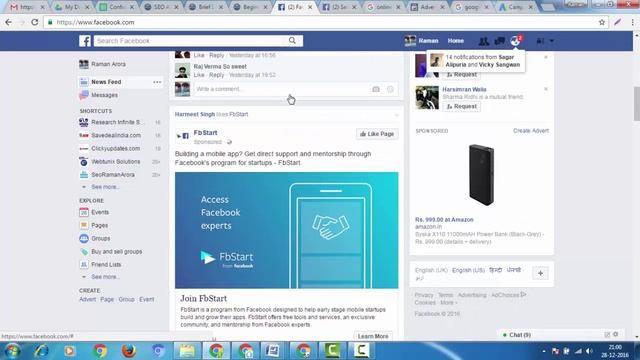This screenshot has height=360, width=640.
Task: Switch language to English (US)
Action: (468, 270)
